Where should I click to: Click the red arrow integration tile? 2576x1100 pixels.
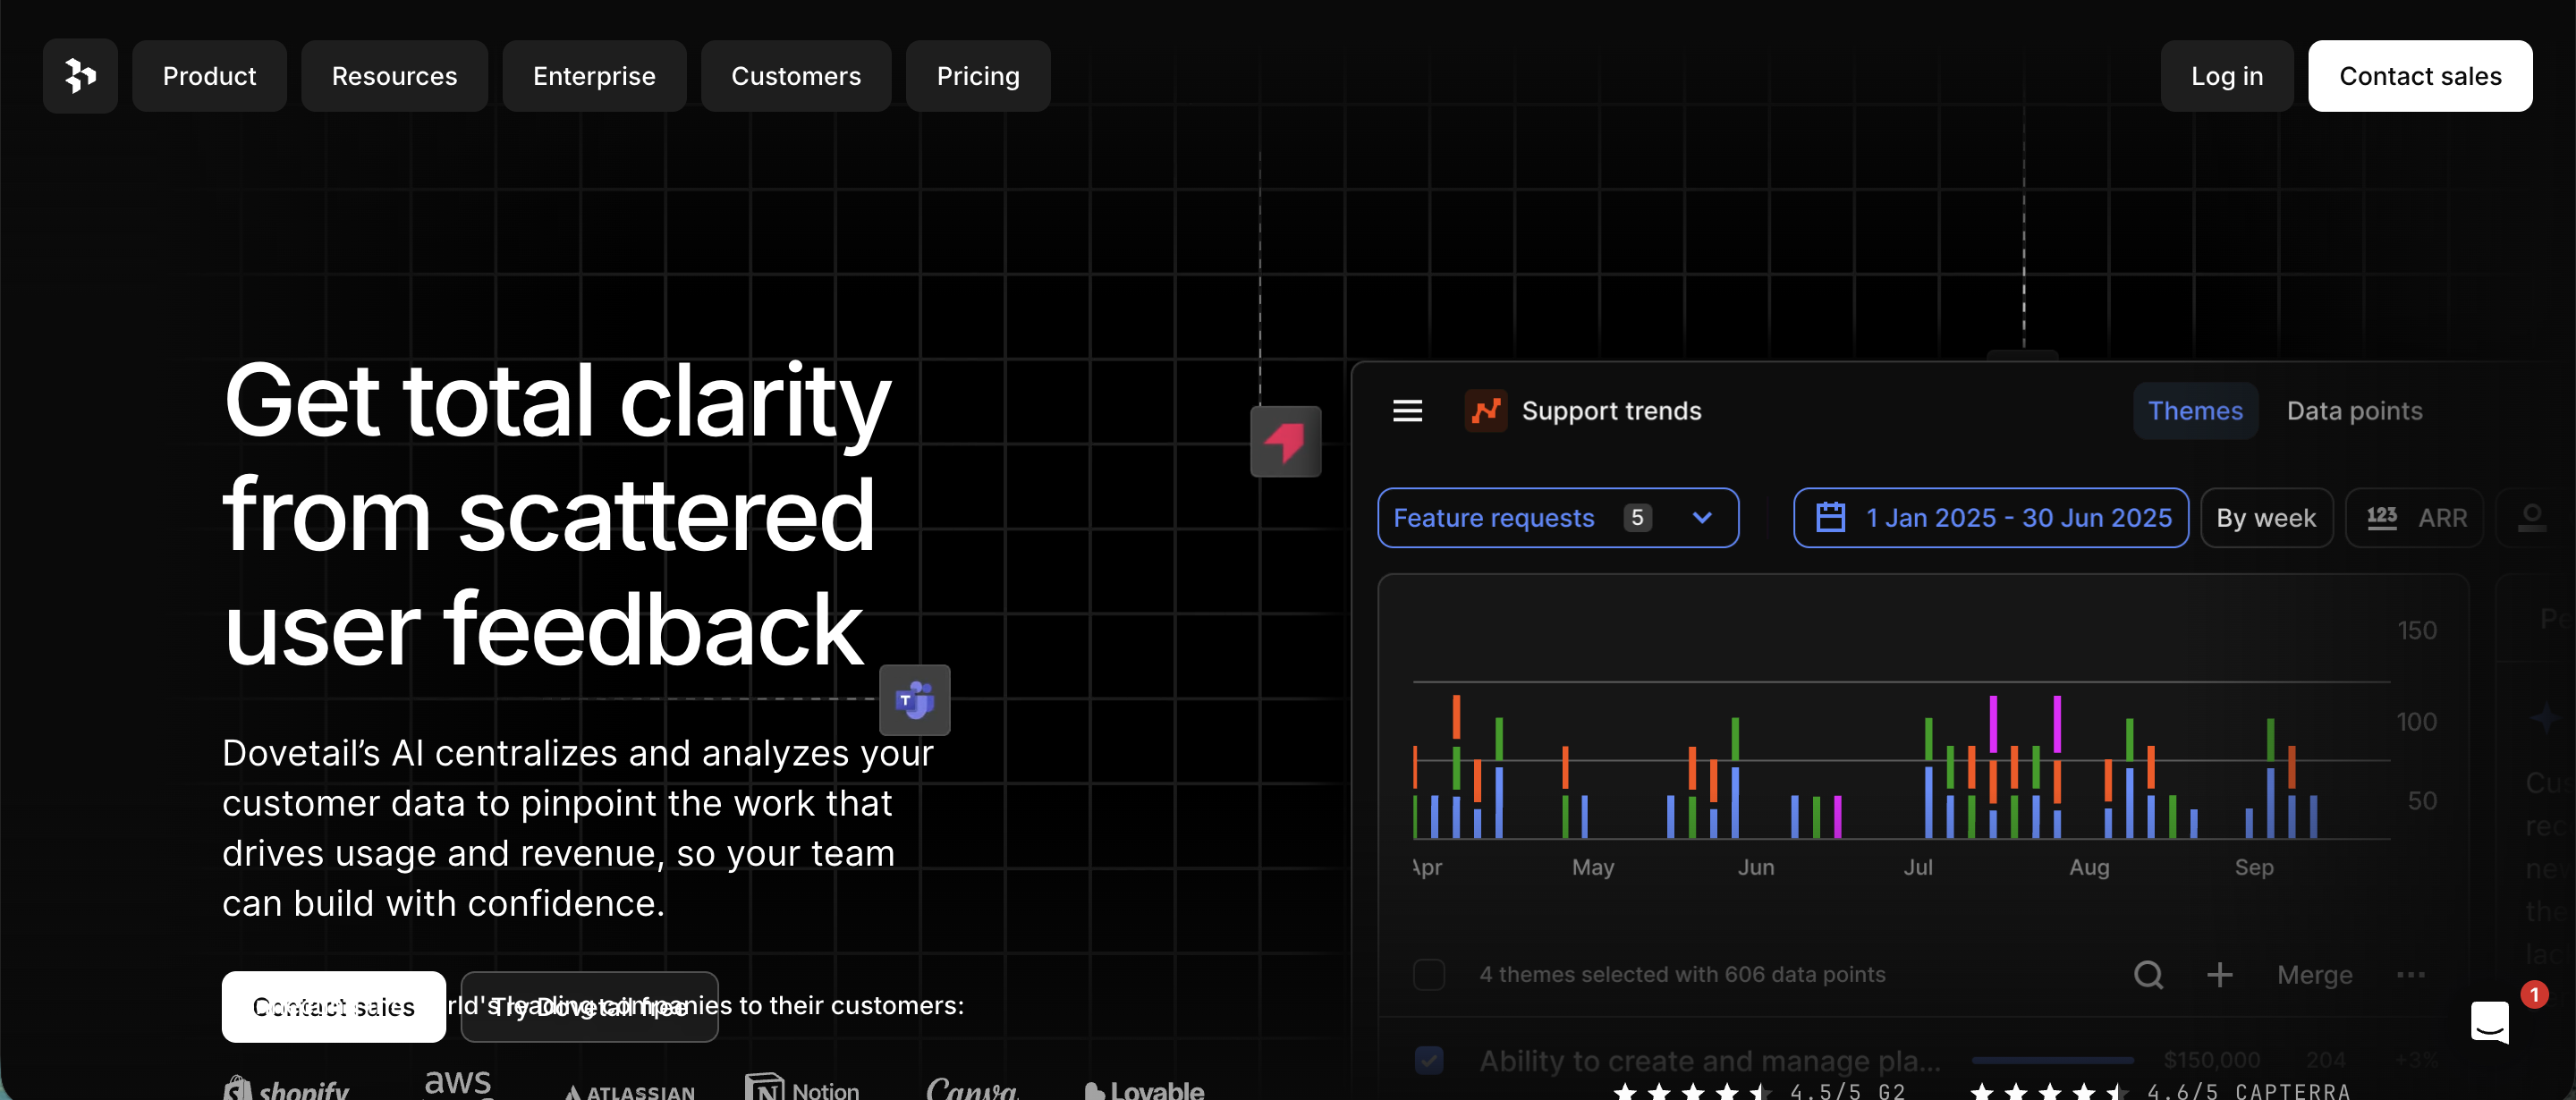[1285, 441]
